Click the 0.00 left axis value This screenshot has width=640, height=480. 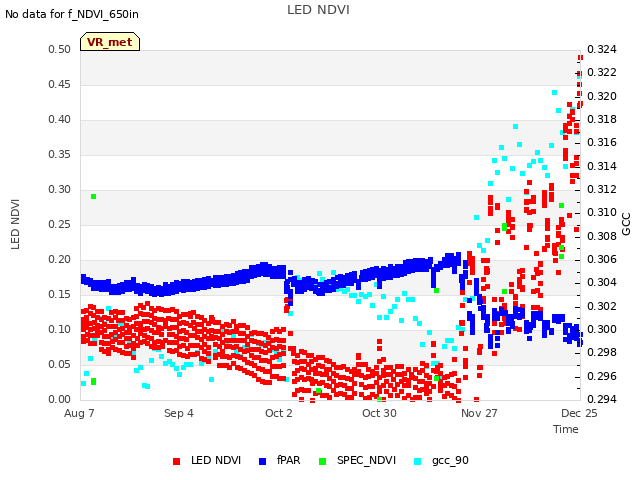point(60,399)
